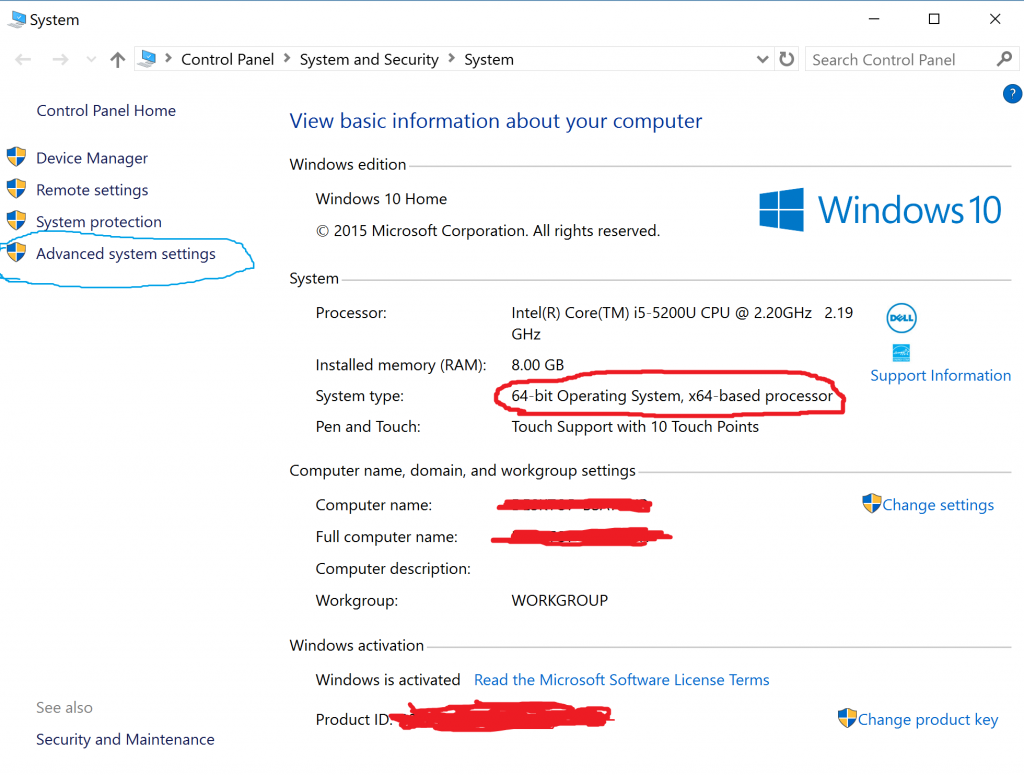This screenshot has width=1024, height=775.
Task: Click the shield icon beside Advanced system settings
Action: pos(16,252)
